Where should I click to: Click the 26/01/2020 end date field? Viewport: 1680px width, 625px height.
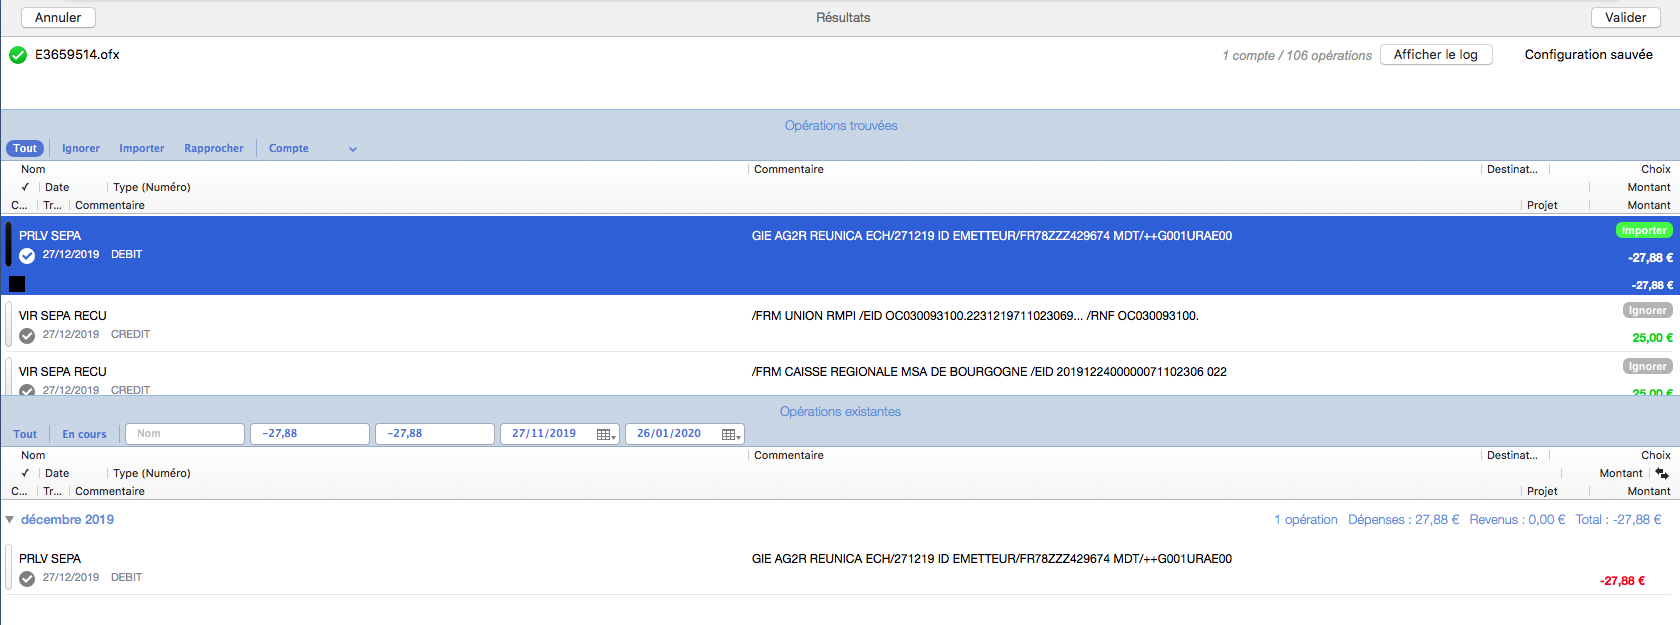[685, 434]
